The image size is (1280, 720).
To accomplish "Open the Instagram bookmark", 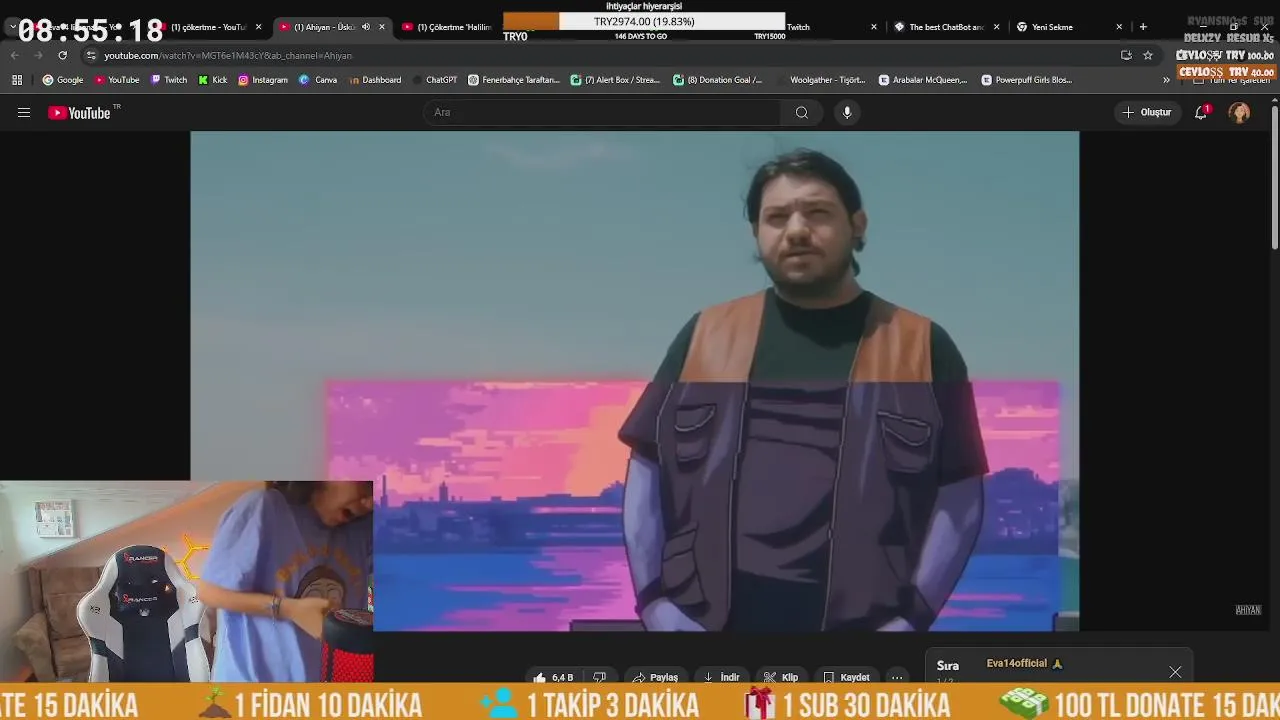I will click(263, 80).
